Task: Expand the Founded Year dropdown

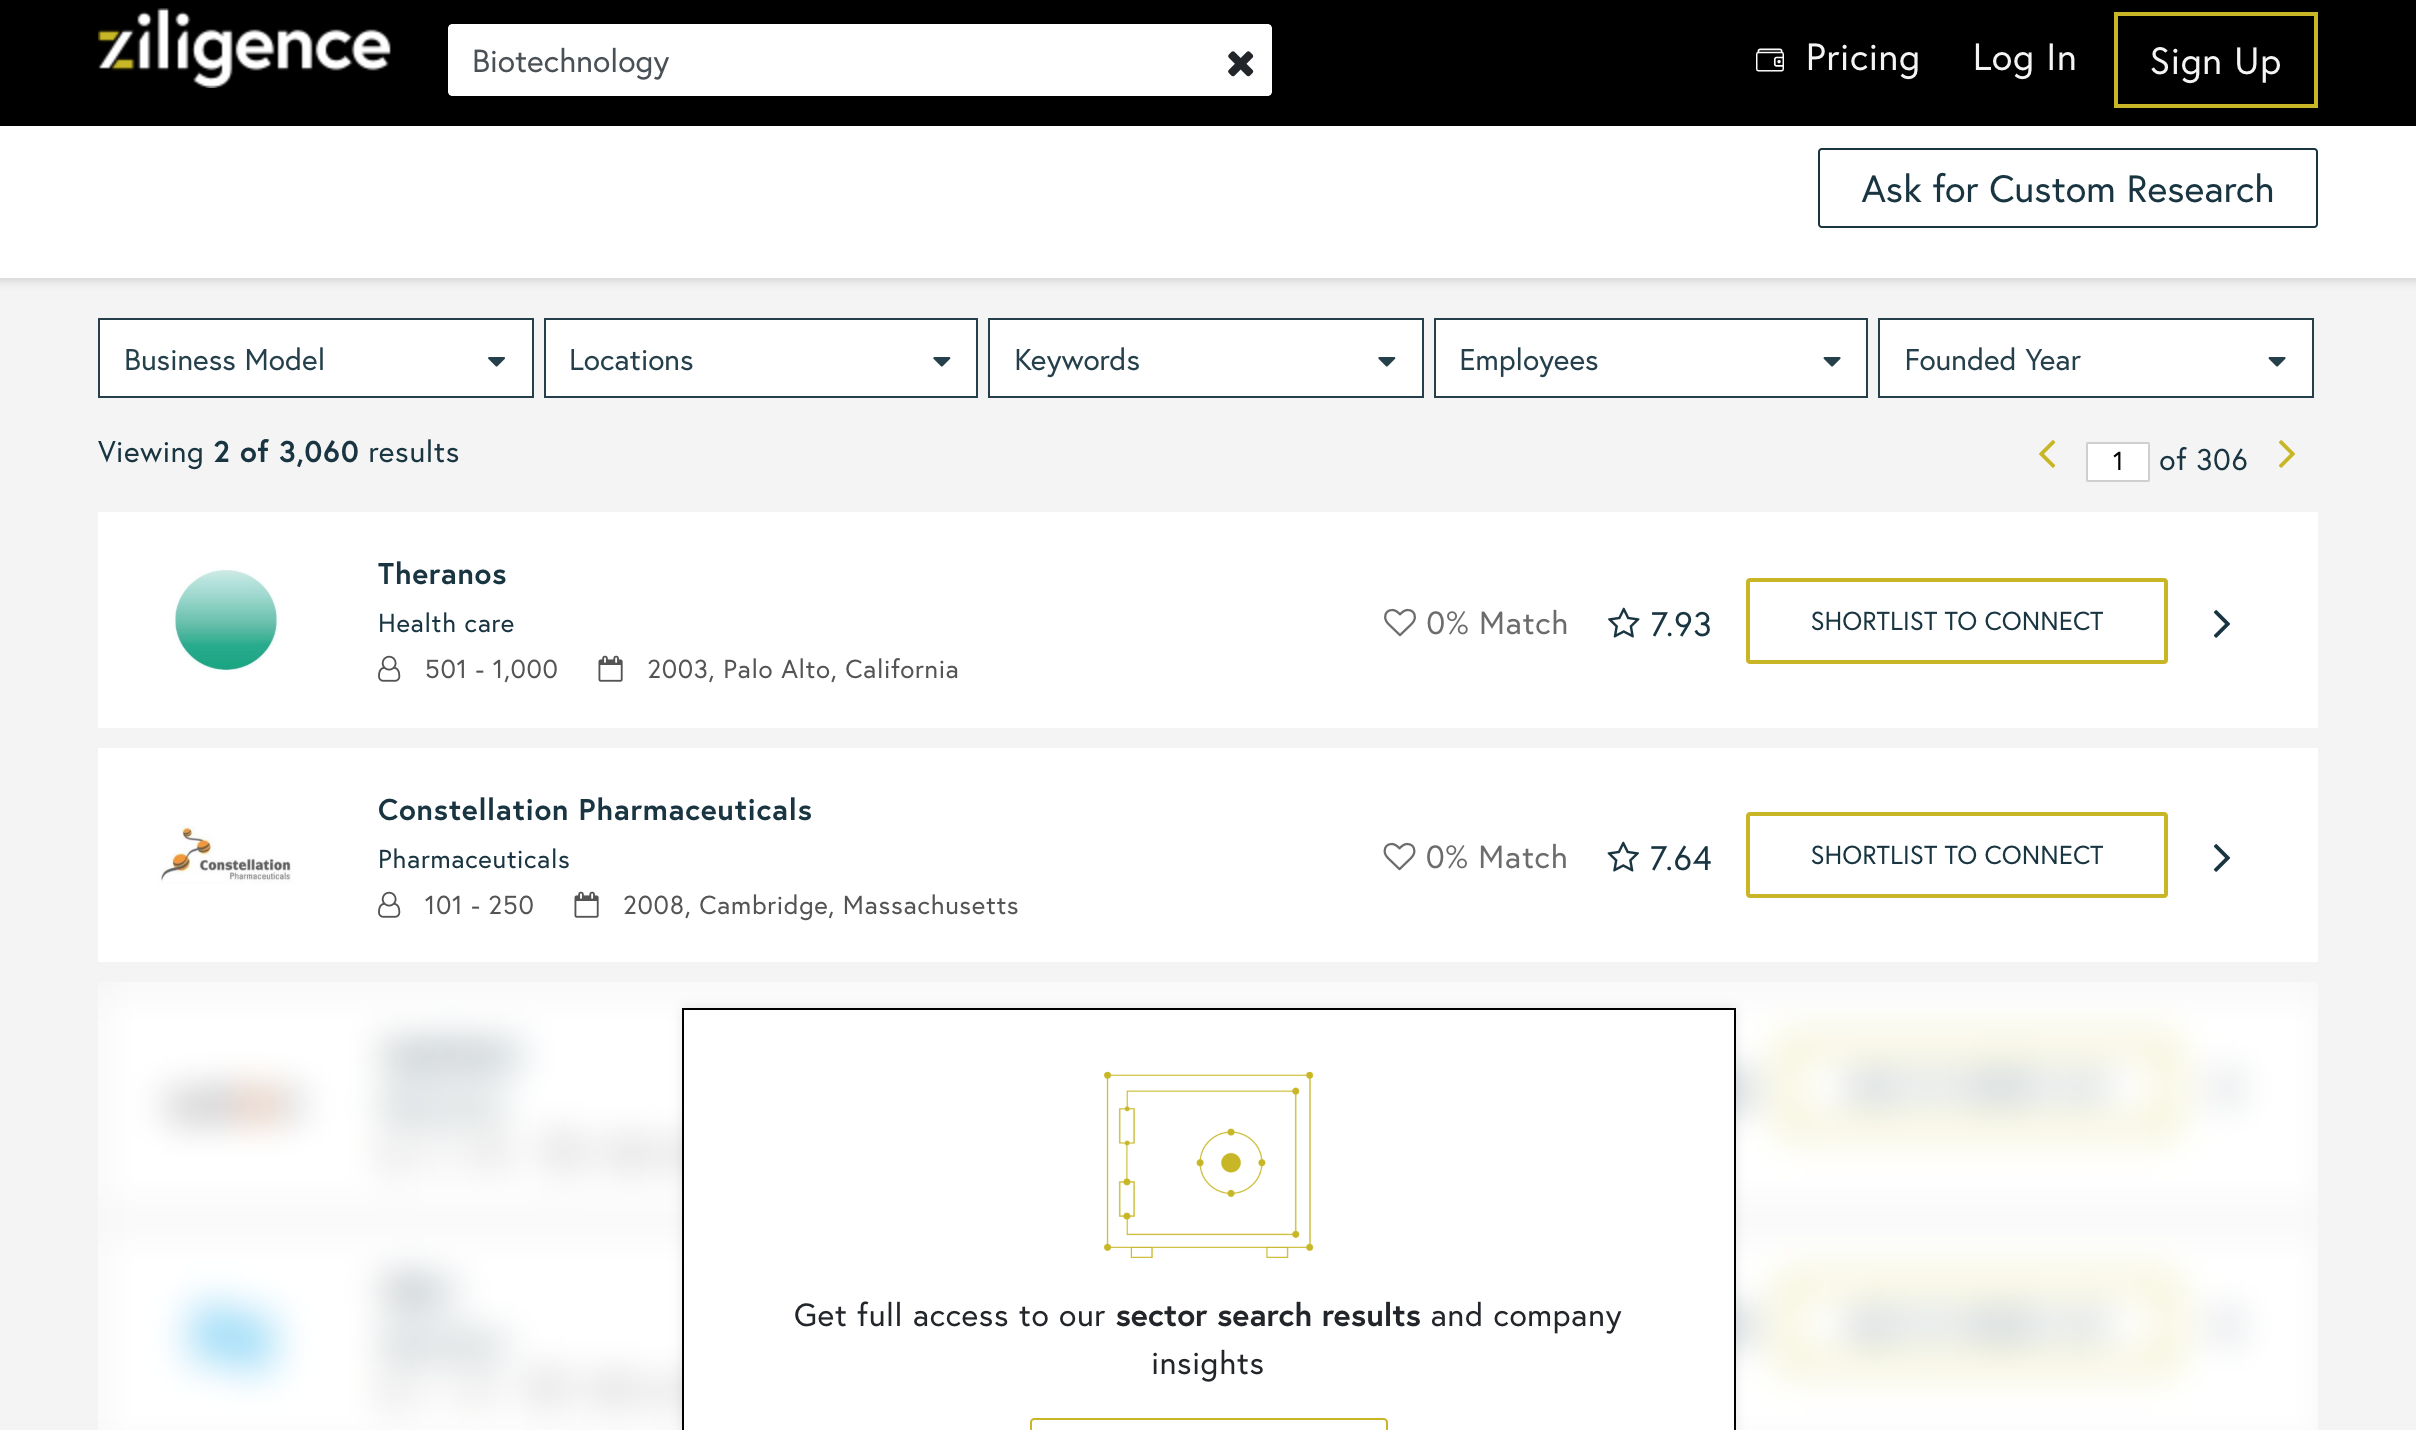Action: 2095,359
